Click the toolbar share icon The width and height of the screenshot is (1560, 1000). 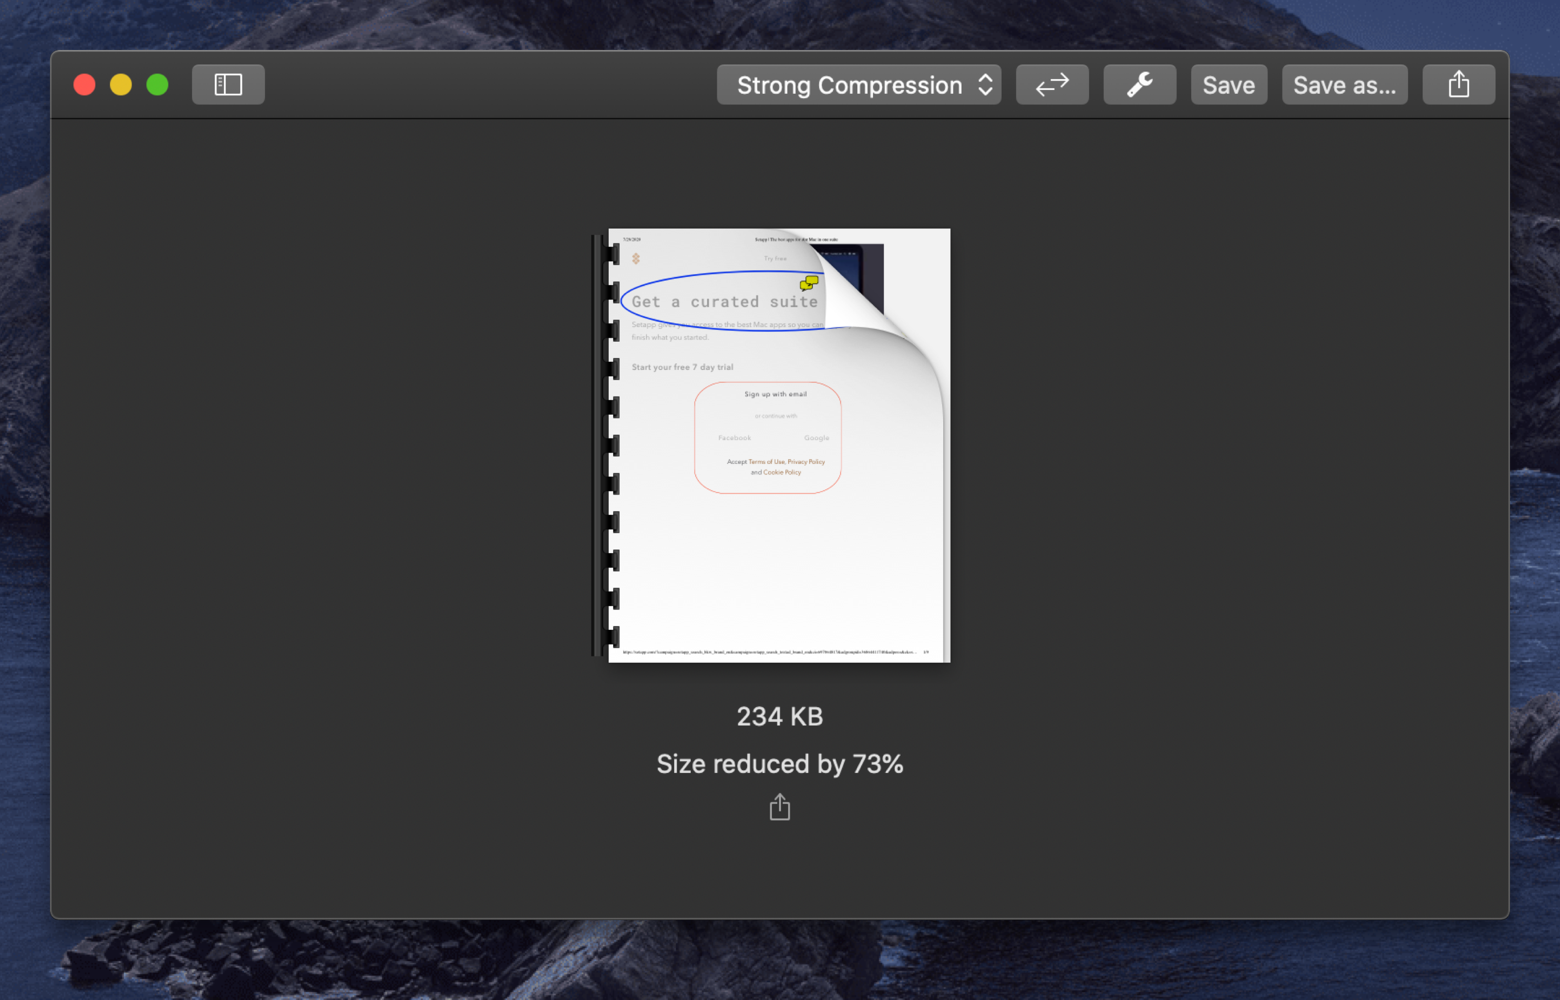pos(1458,85)
